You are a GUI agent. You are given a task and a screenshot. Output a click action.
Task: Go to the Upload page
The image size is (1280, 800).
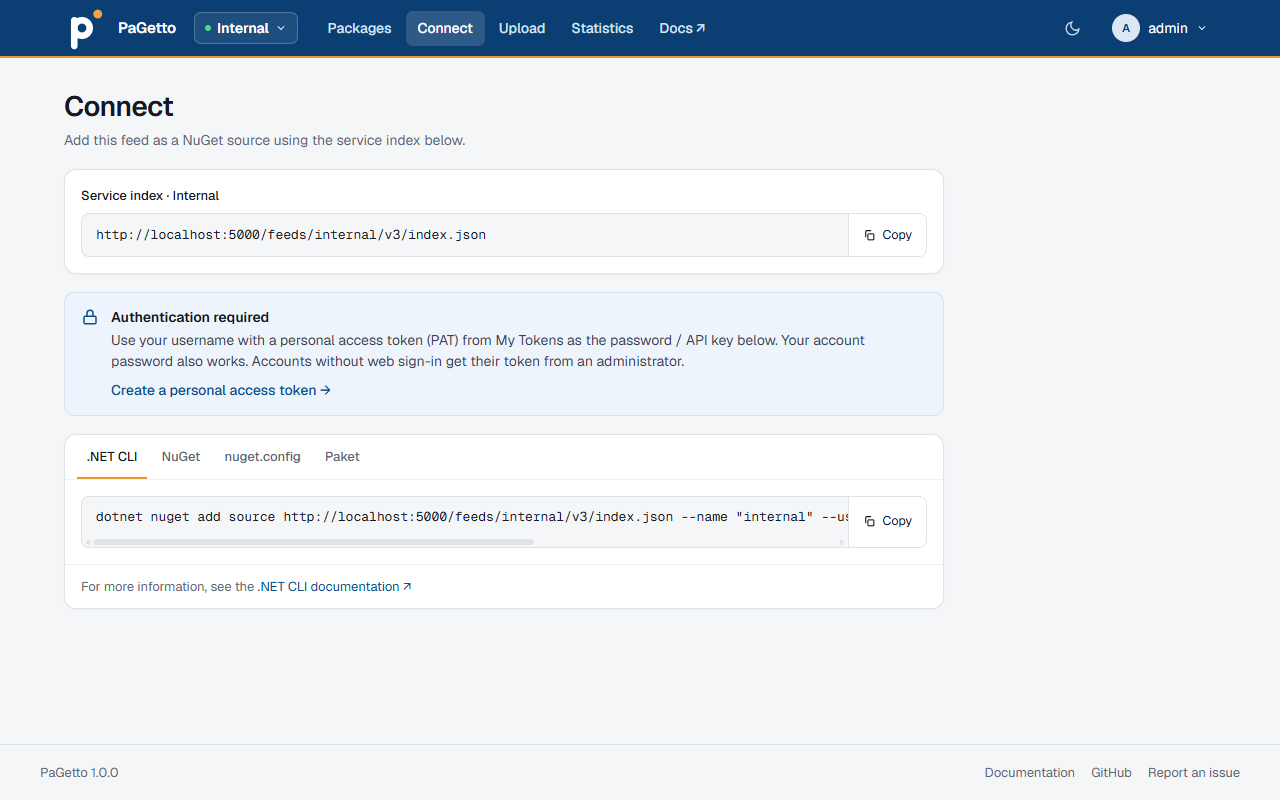(522, 28)
